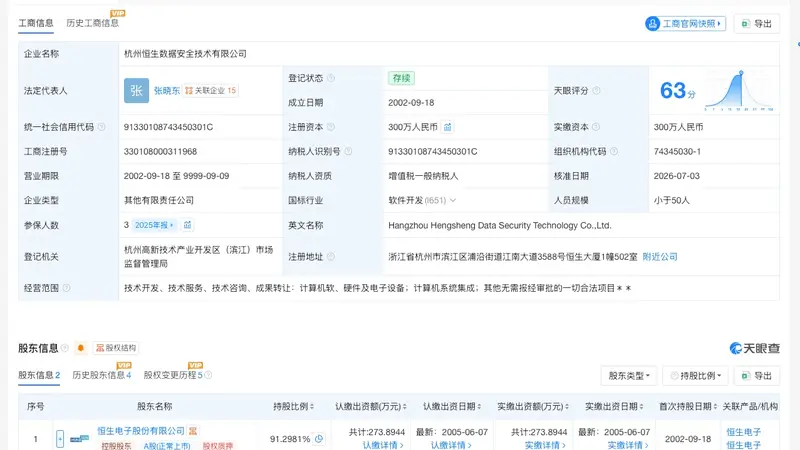
Task: Click approval date 2026-07-03
Action: (677, 176)
